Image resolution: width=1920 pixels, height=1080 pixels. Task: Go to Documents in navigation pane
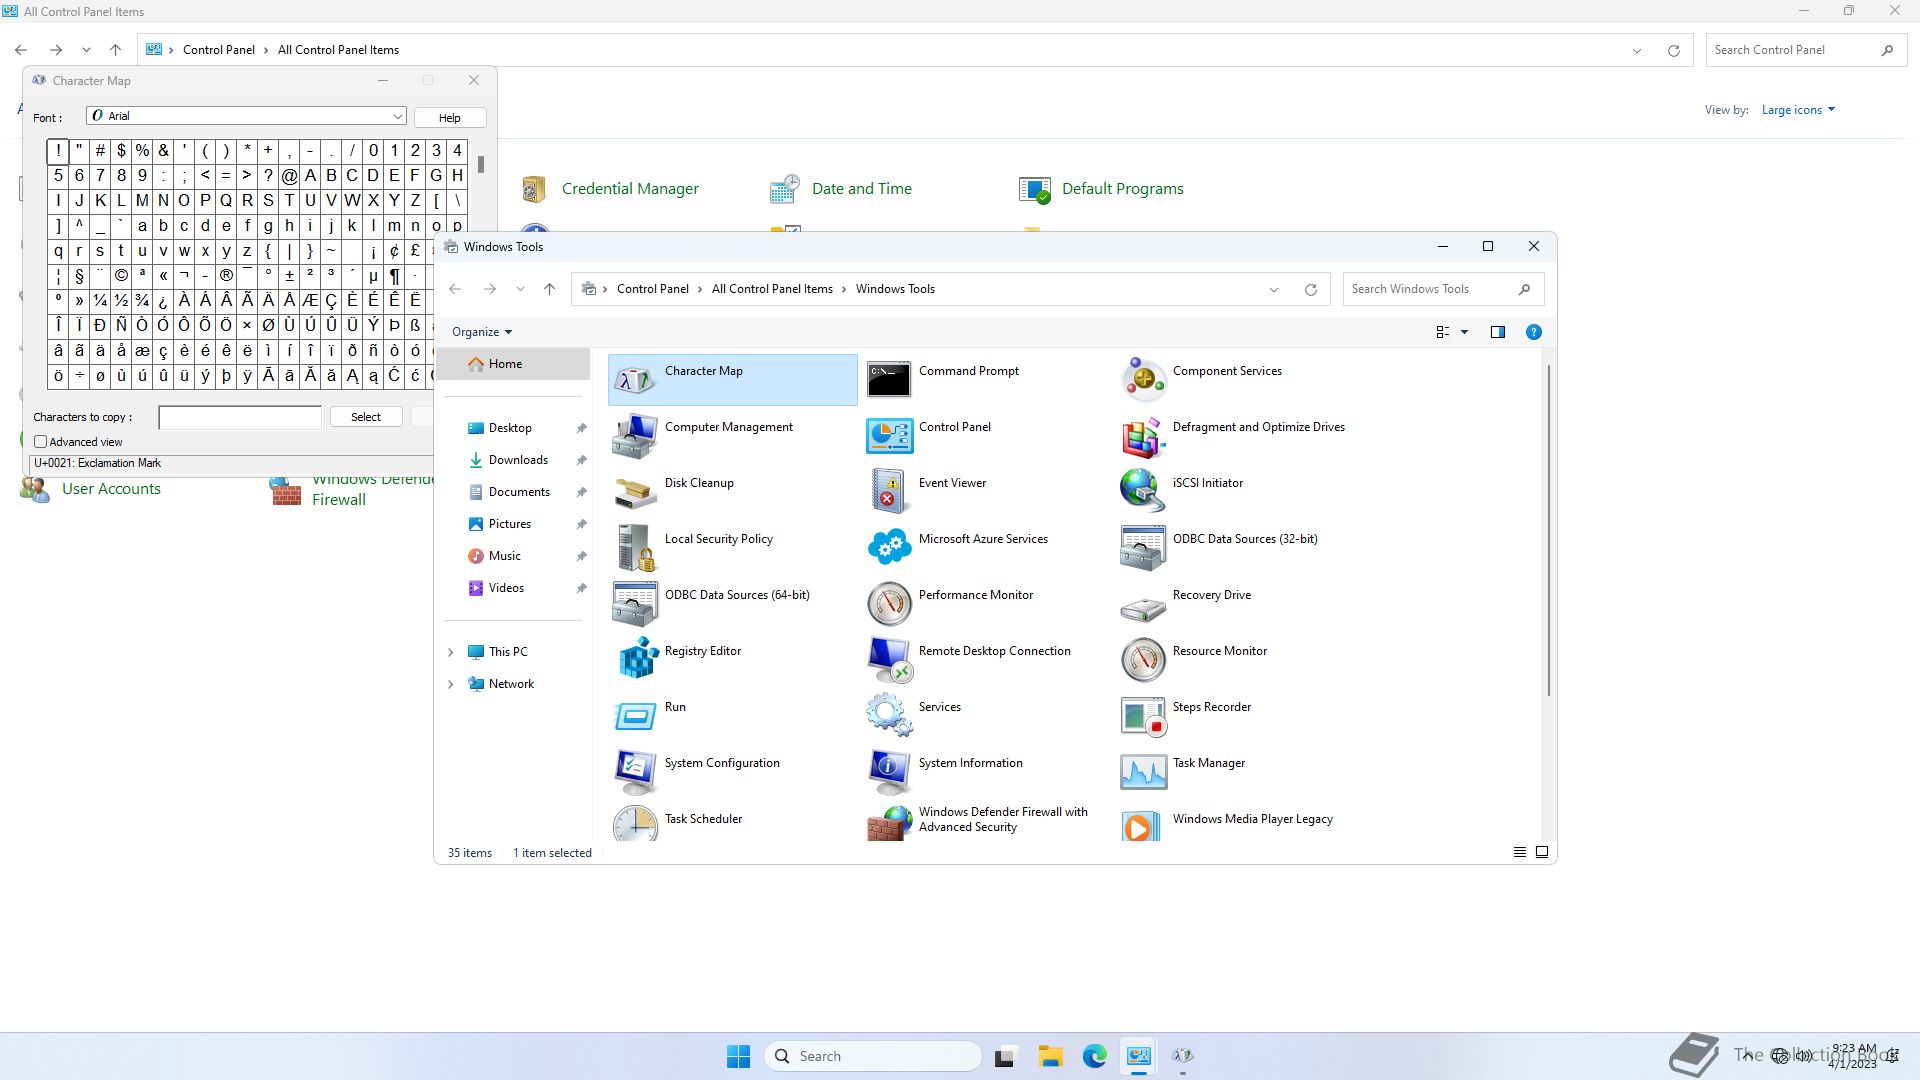pos(519,492)
